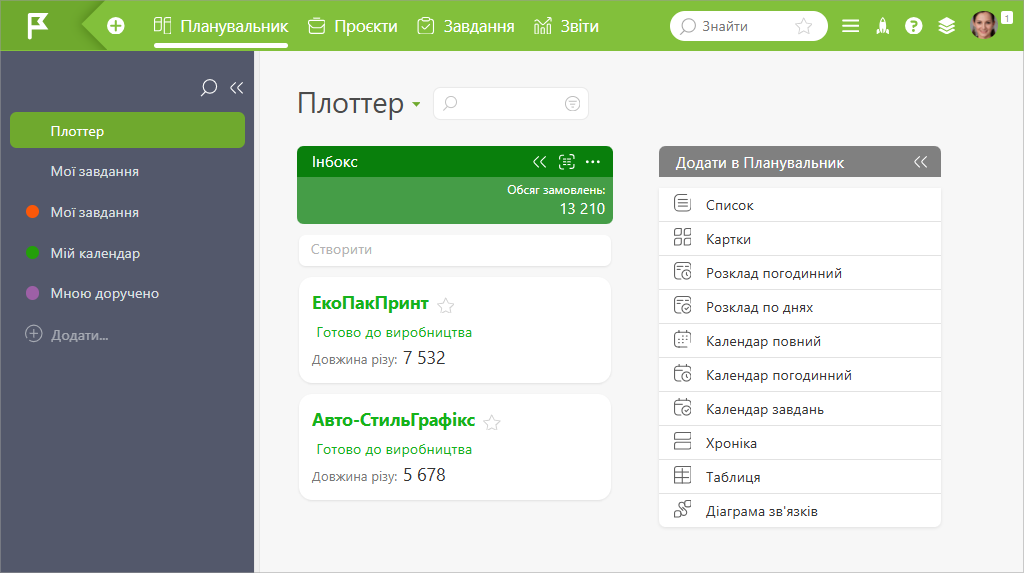Click the sidebar search magnifier icon

tap(208, 88)
